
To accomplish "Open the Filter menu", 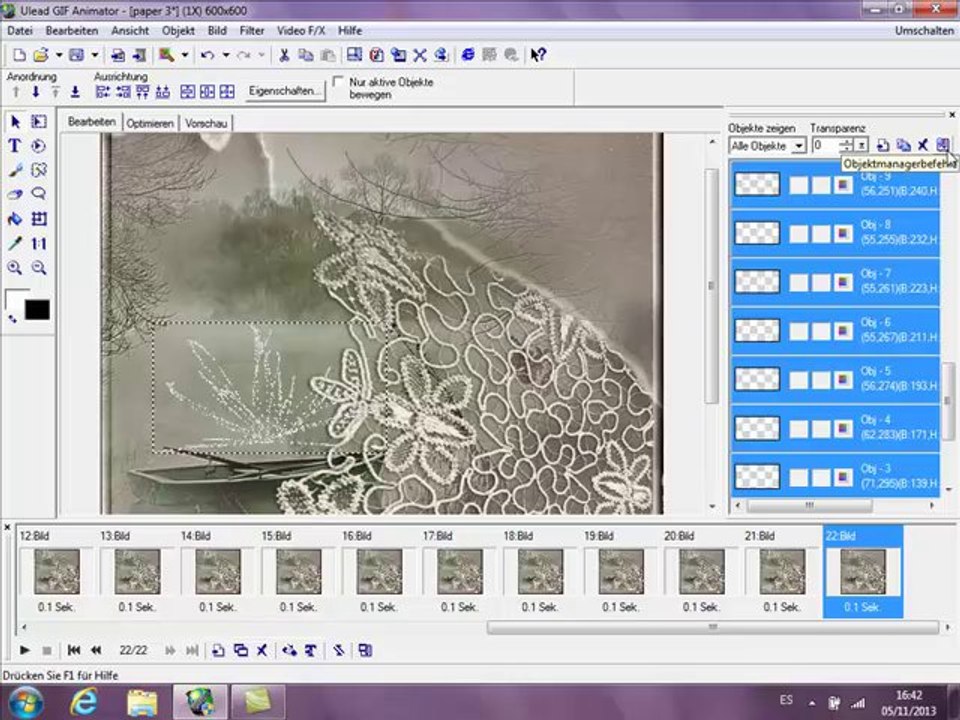I will coord(252,31).
